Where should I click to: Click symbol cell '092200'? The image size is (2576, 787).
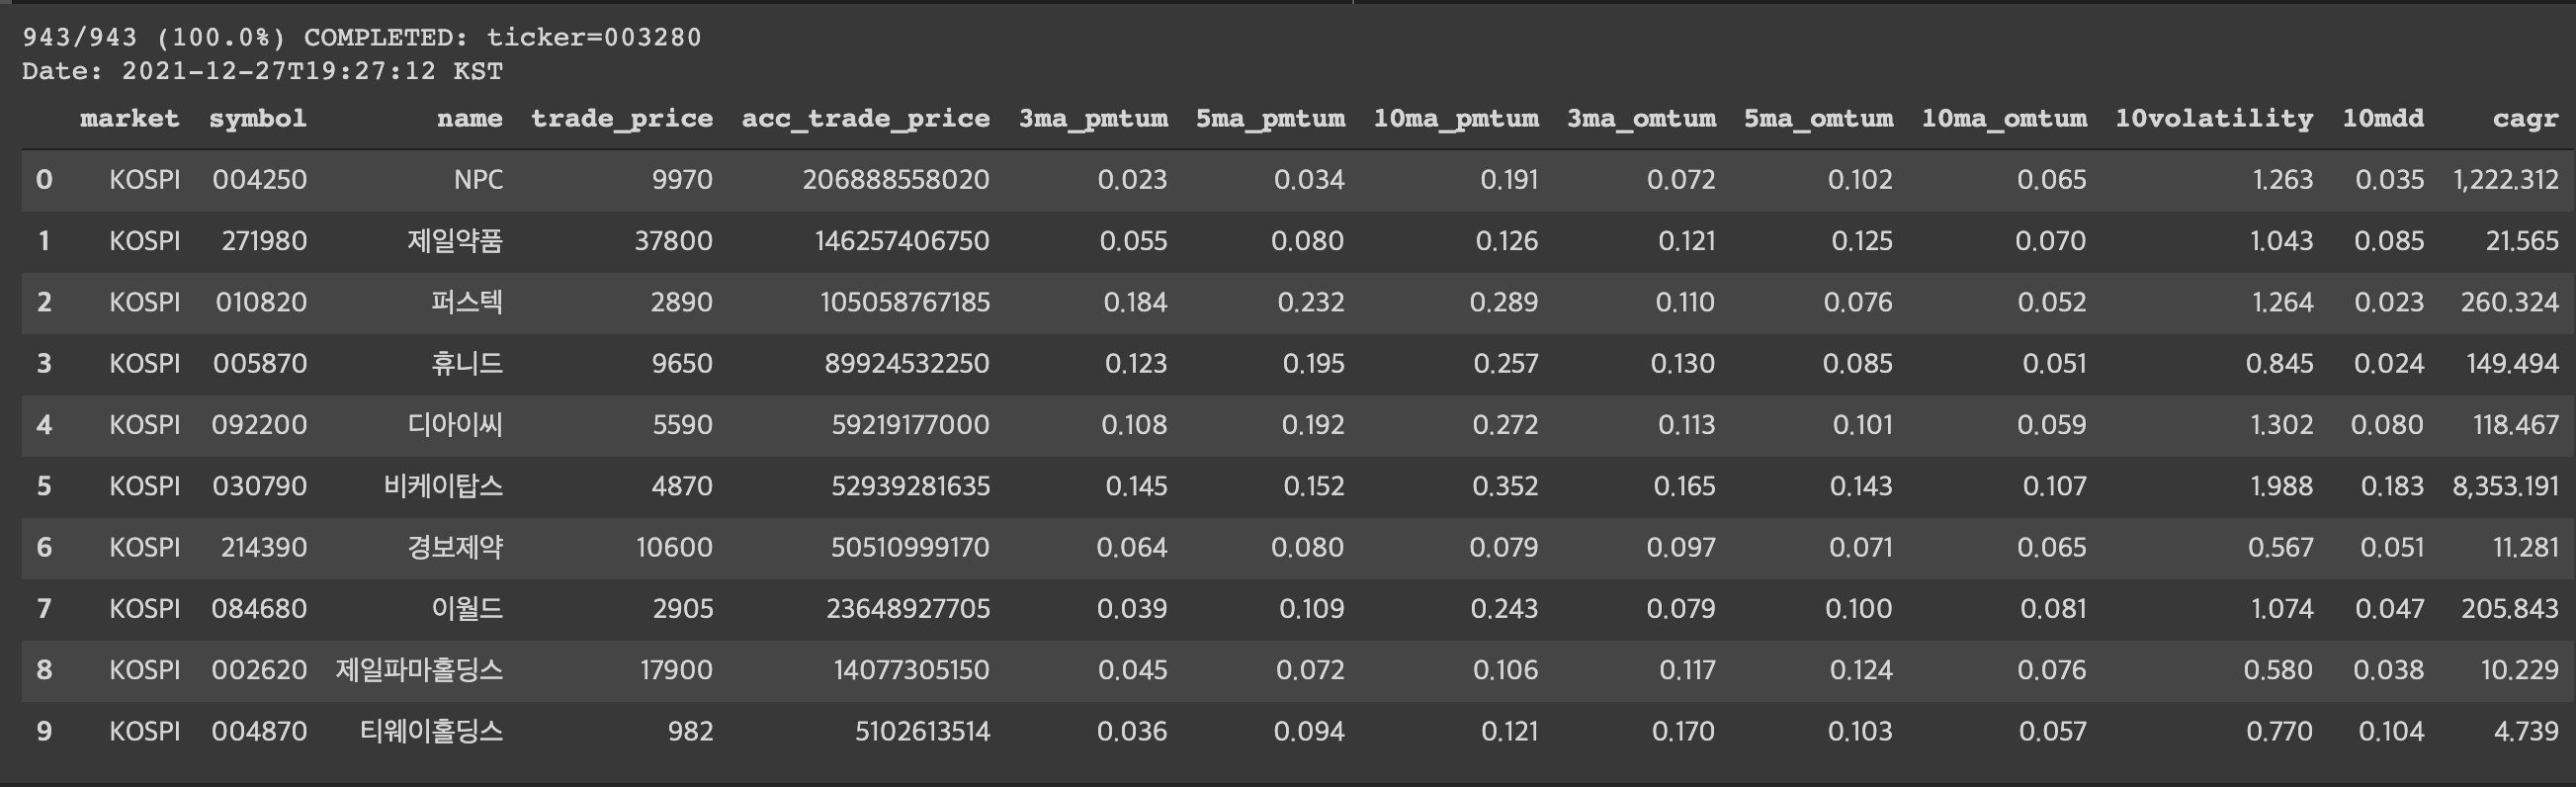259,425
